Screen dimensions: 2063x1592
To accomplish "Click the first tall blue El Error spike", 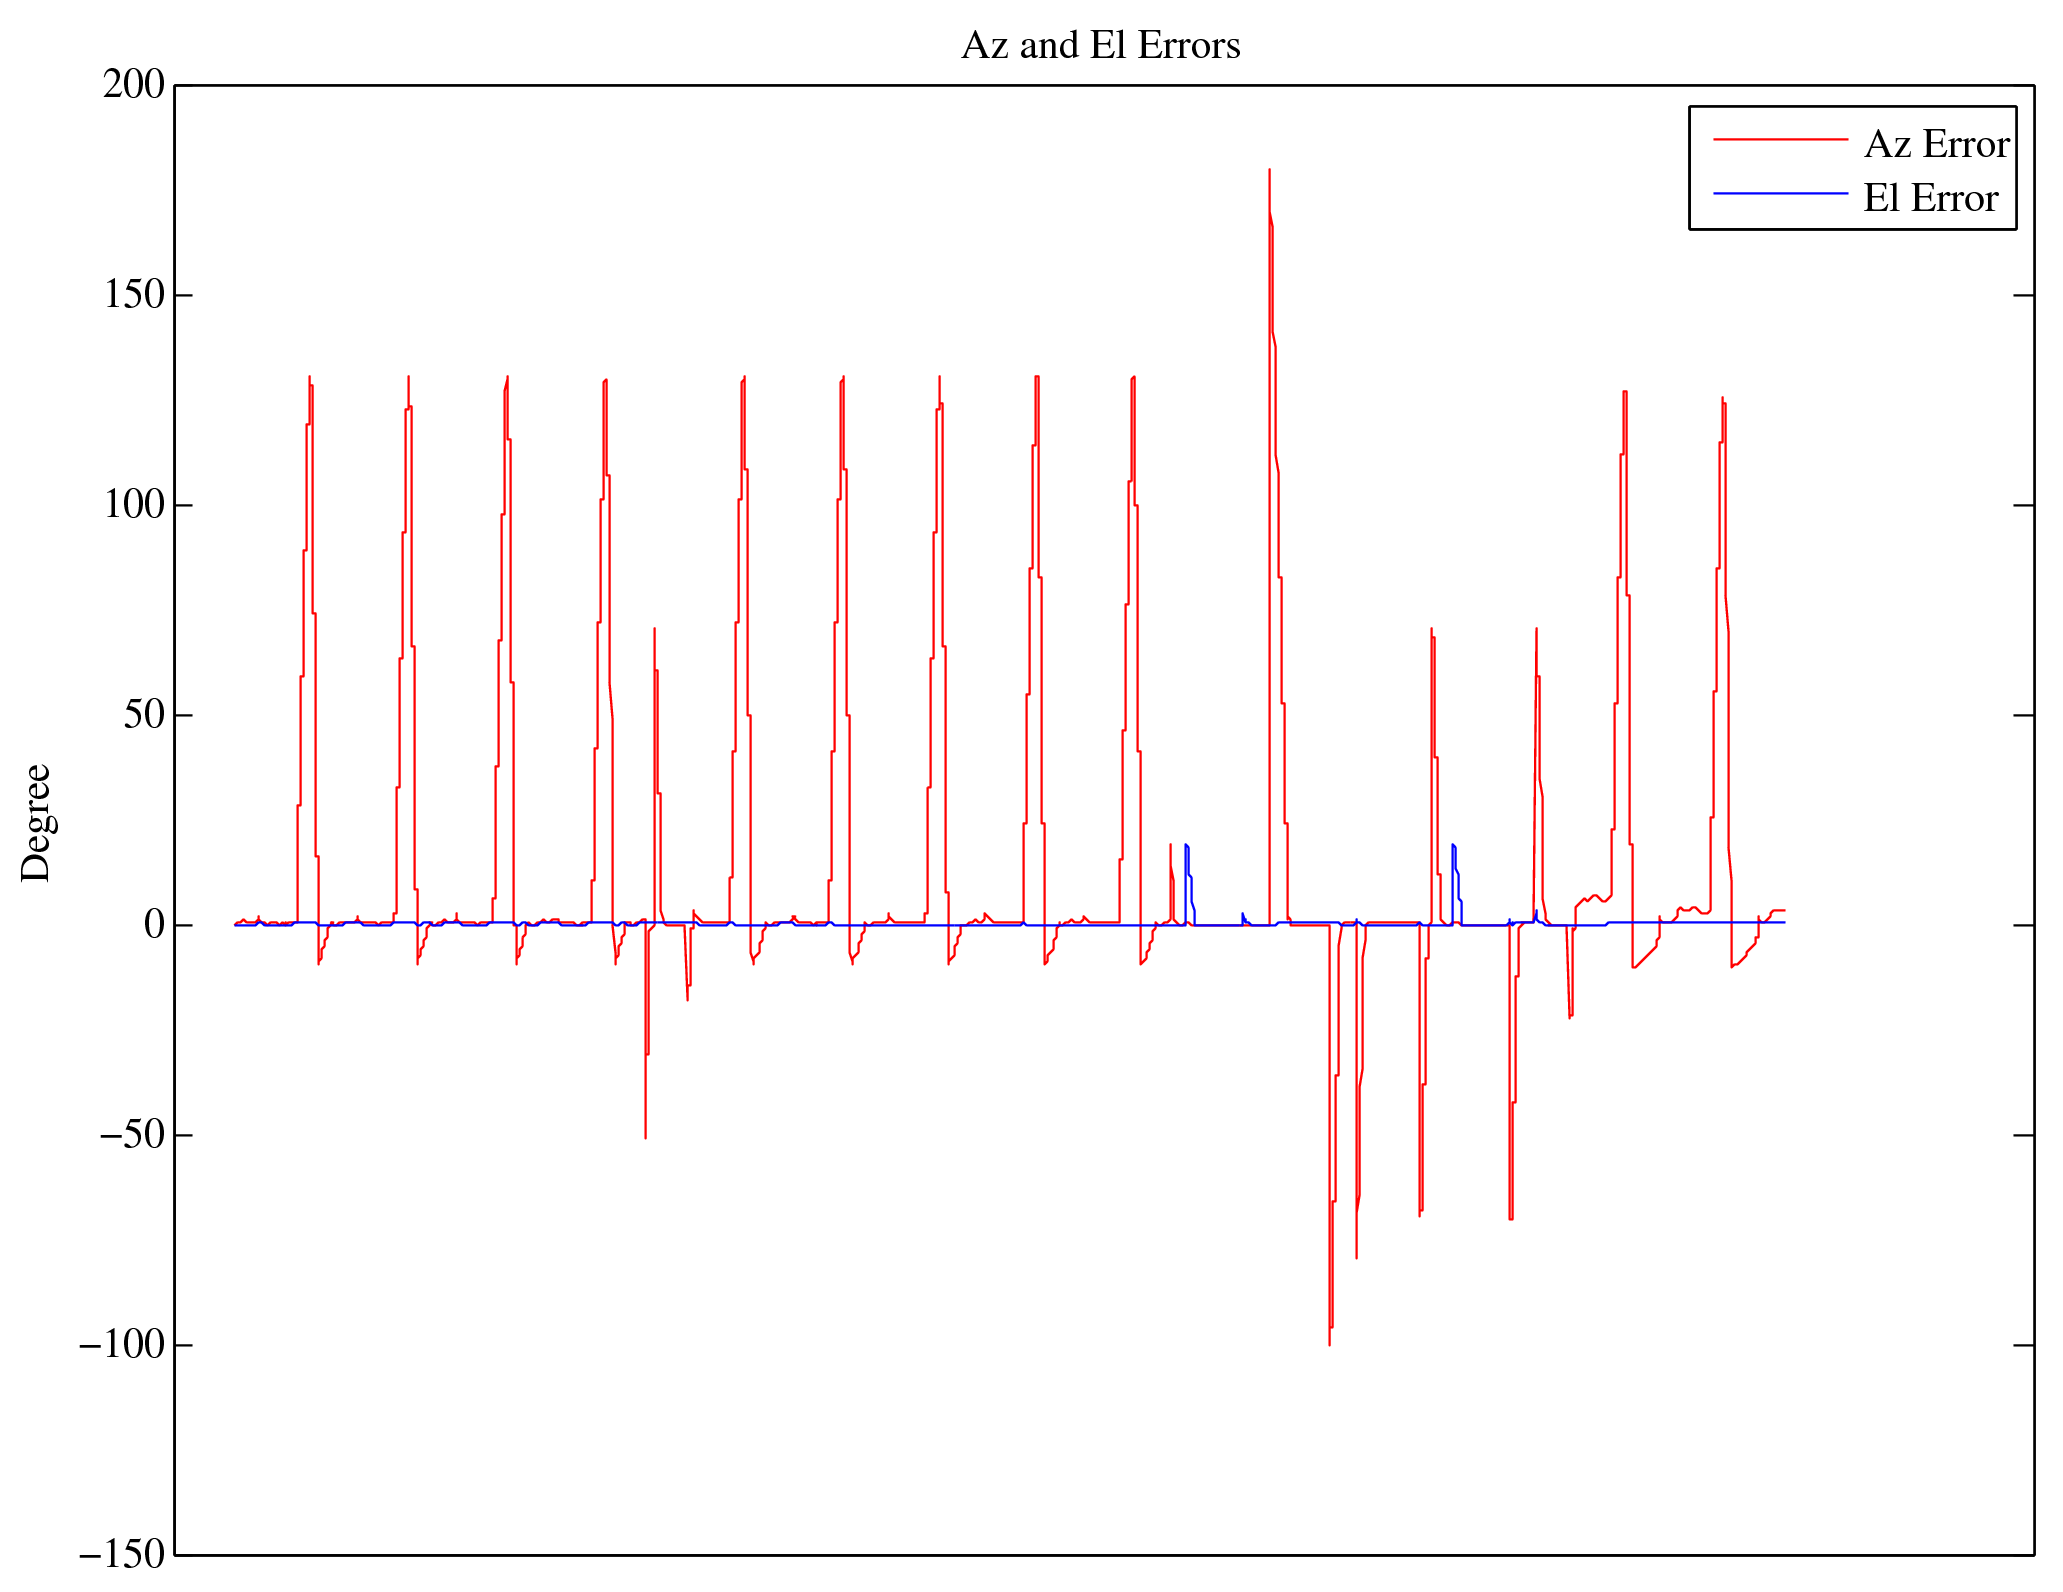I will point(1186,847).
